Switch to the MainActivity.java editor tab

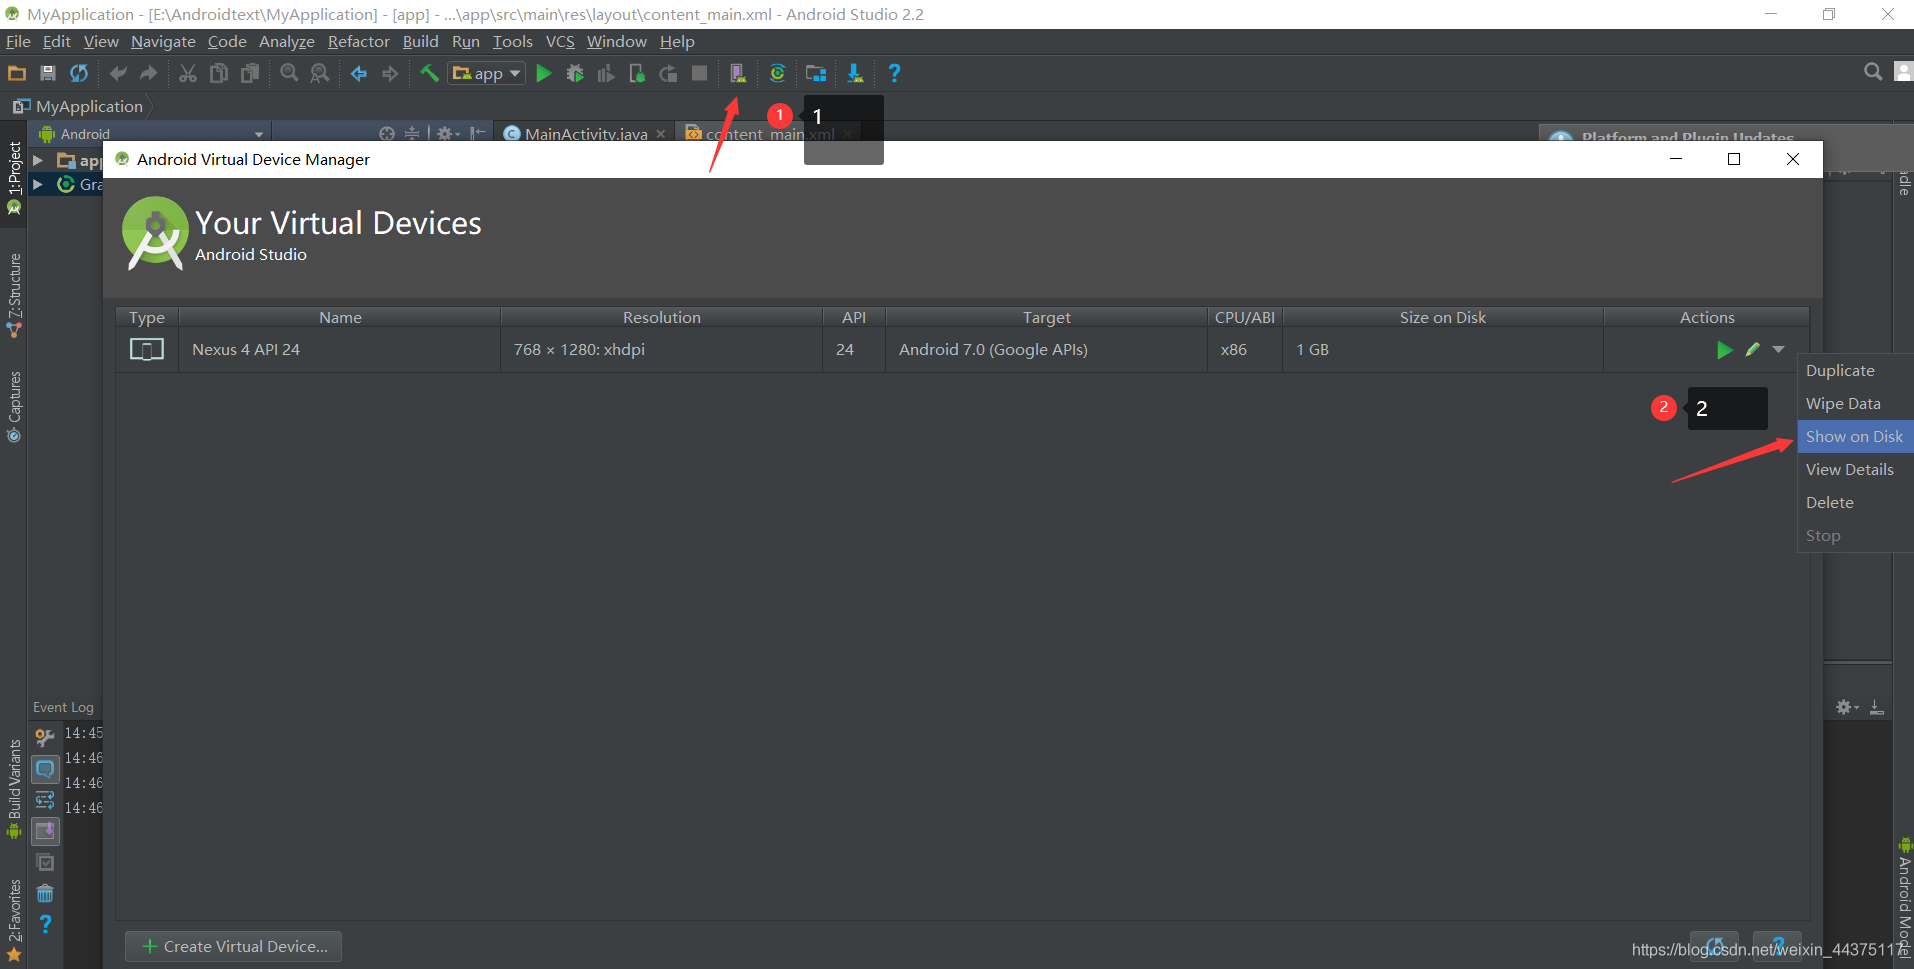[x=585, y=134]
